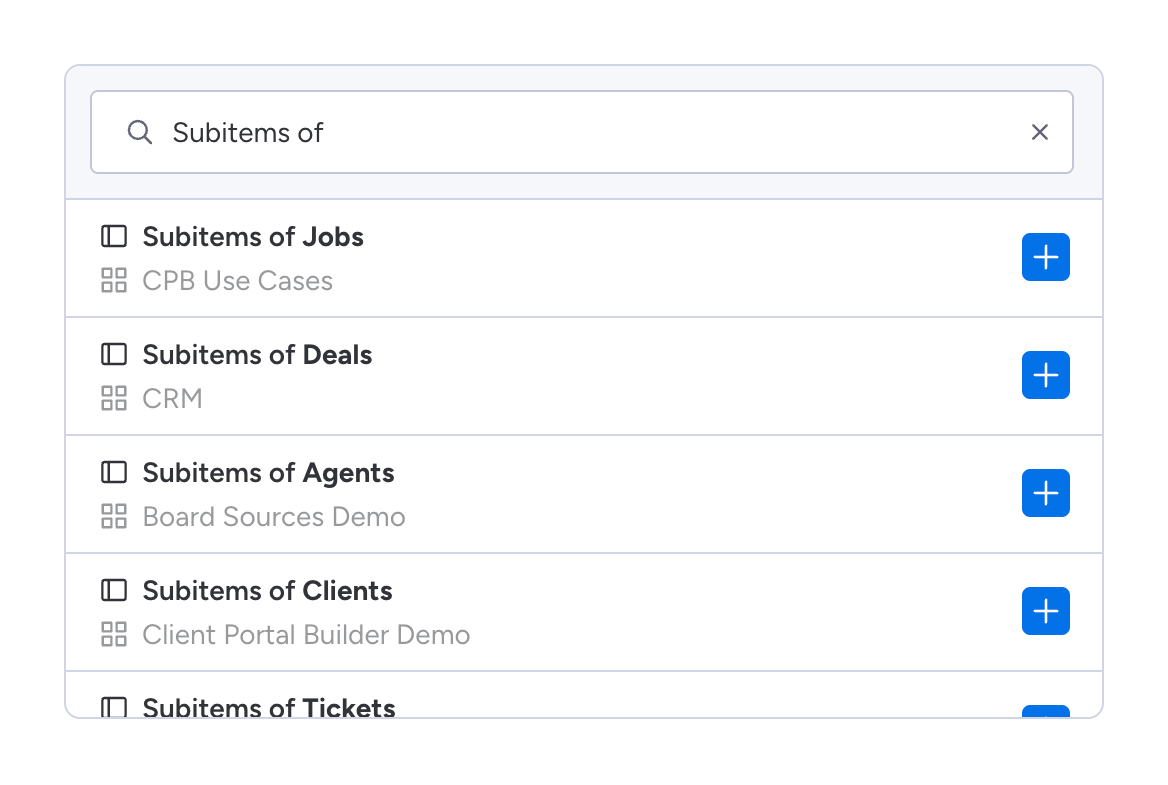Image resolution: width=1168 pixels, height=785 pixels.
Task: Click workspace grid icon next to CPB Use Cases
Action: coord(114,281)
